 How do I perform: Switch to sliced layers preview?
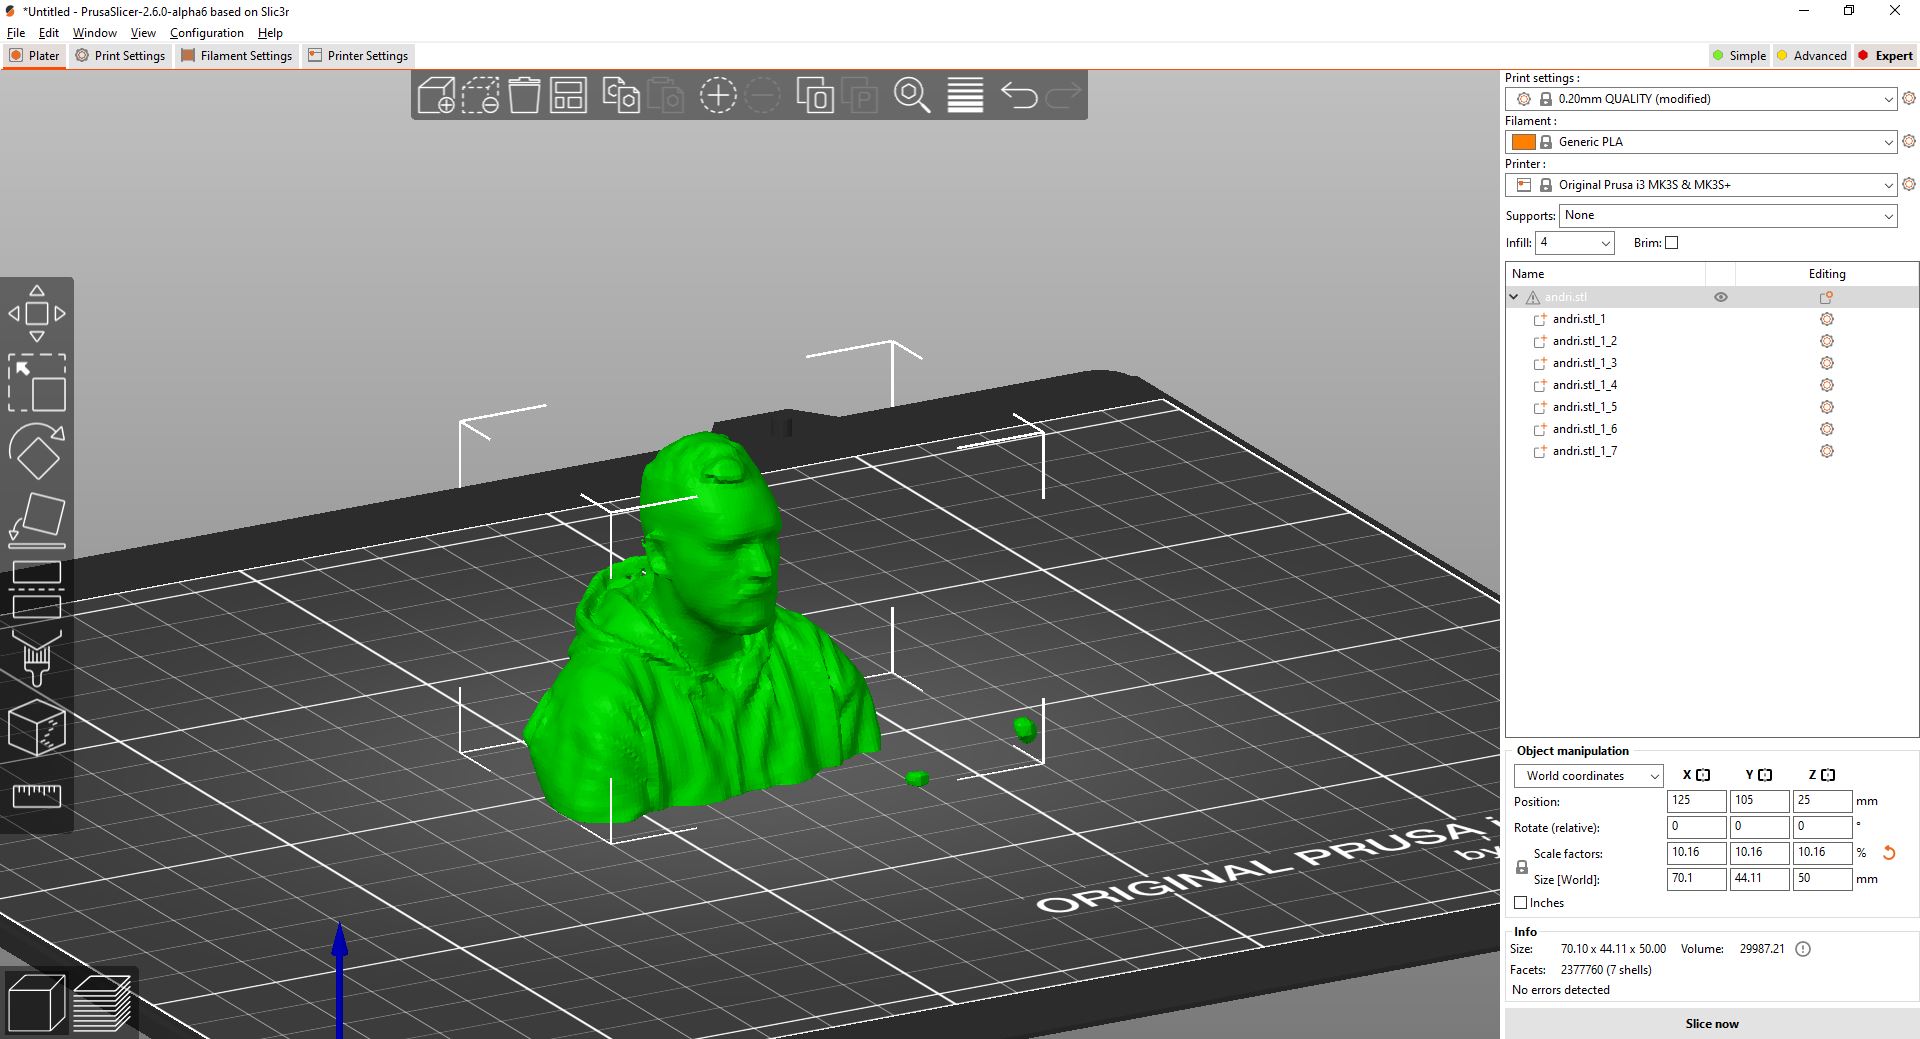101,1001
